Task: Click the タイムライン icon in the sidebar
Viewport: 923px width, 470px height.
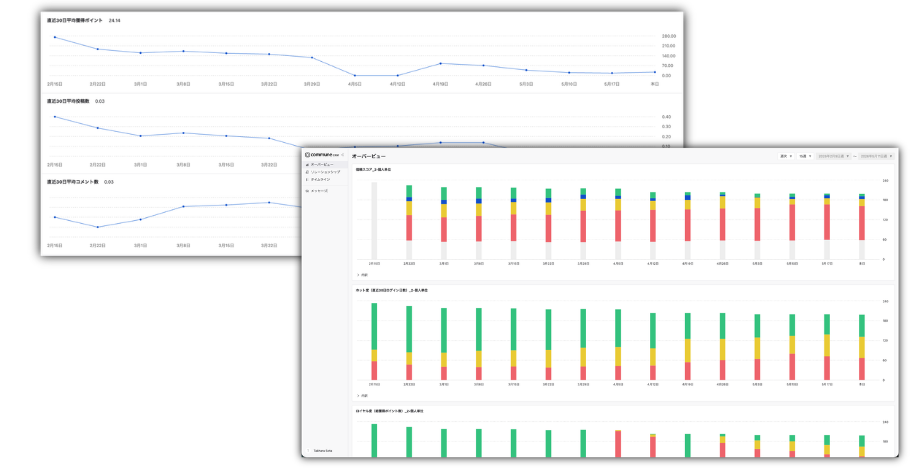Action: tap(307, 179)
